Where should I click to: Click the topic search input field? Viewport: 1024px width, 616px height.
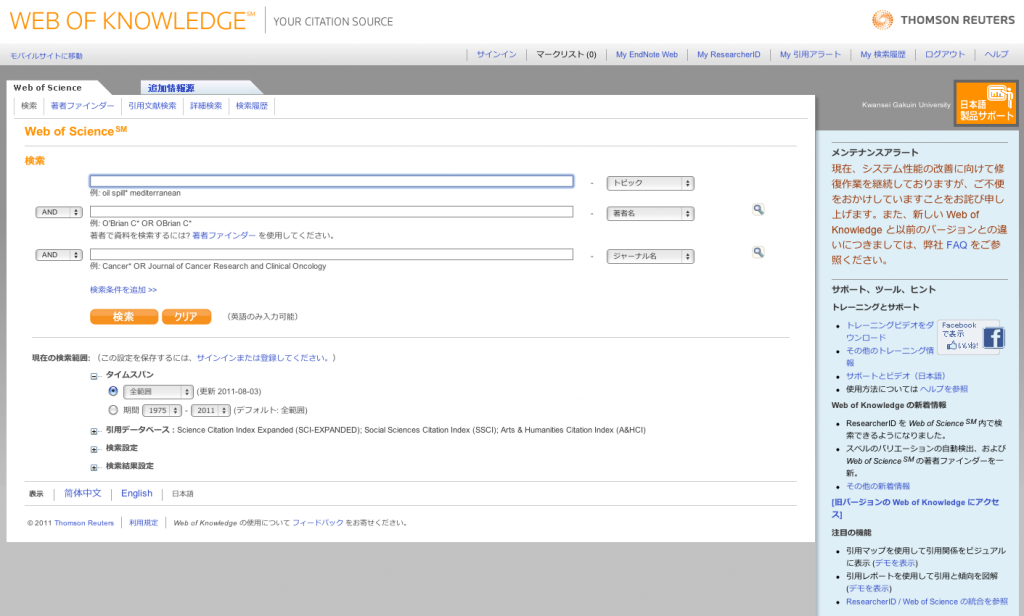332,181
